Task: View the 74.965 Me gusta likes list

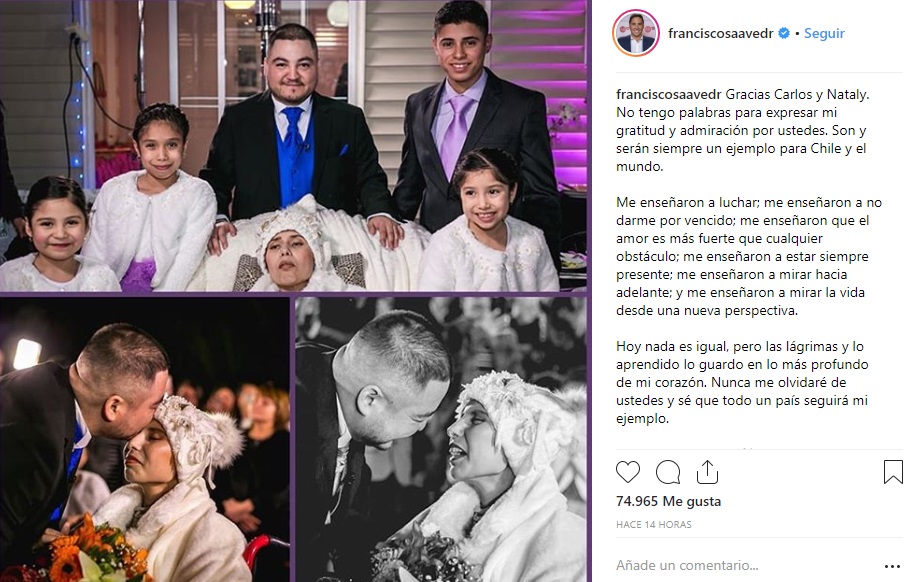Action: click(669, 501)
